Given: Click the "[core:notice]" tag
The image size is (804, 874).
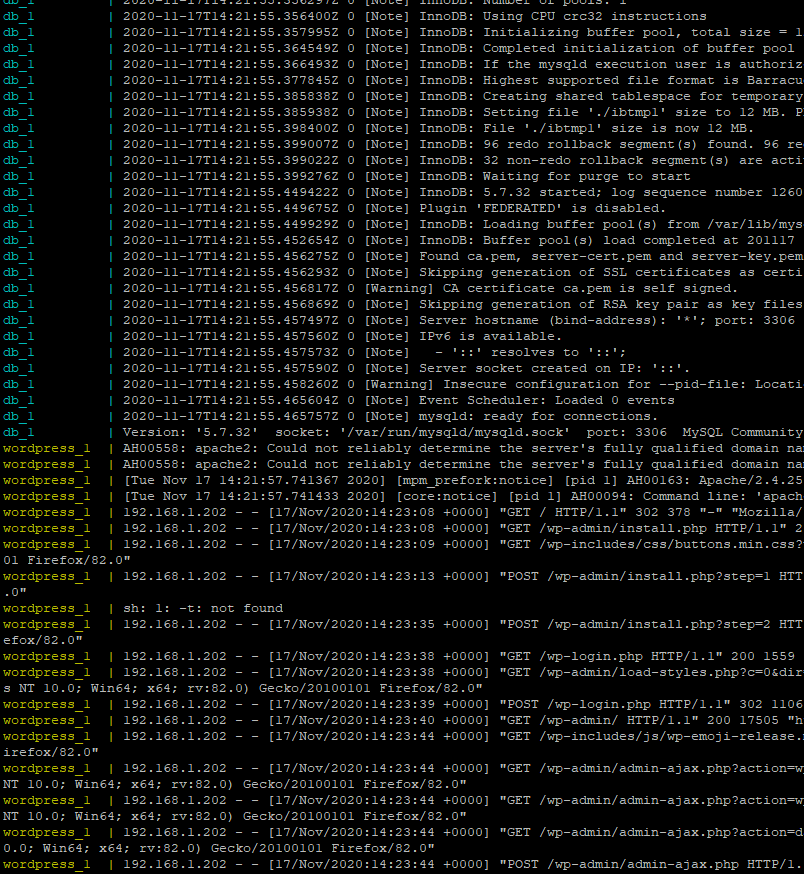Looking at the screenshot, I should click(447, 497).
